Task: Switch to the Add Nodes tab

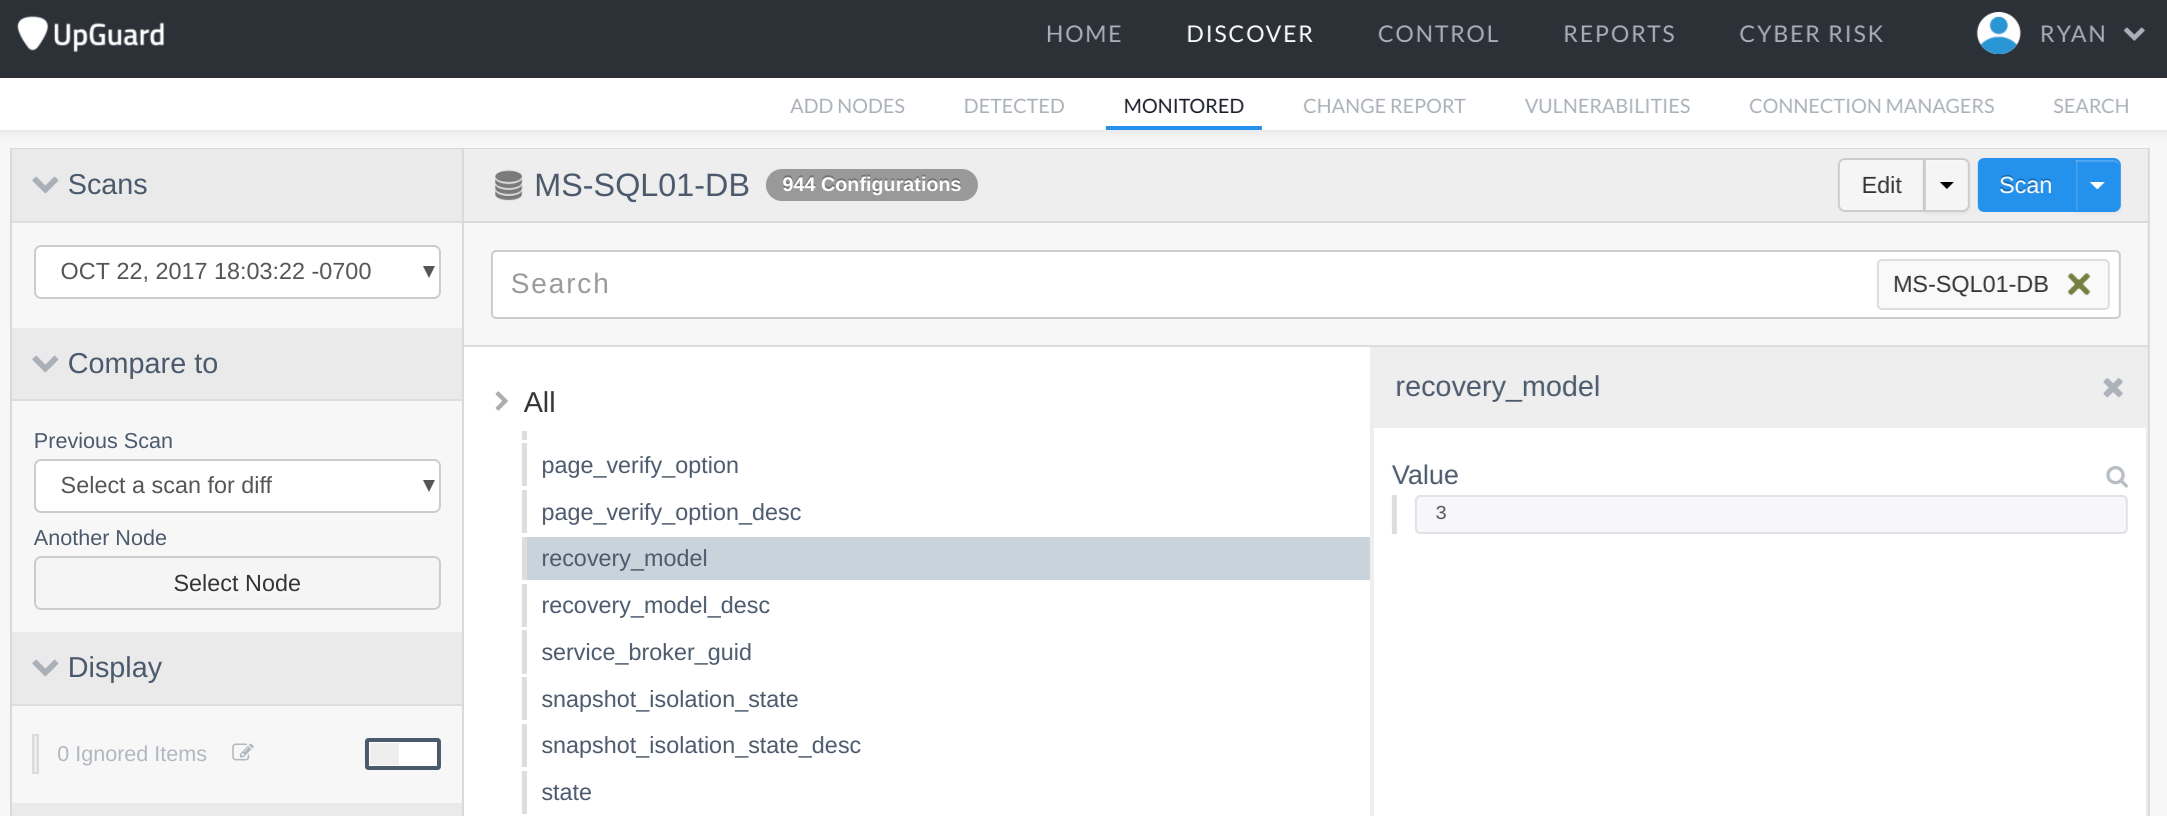Action: 847,106
